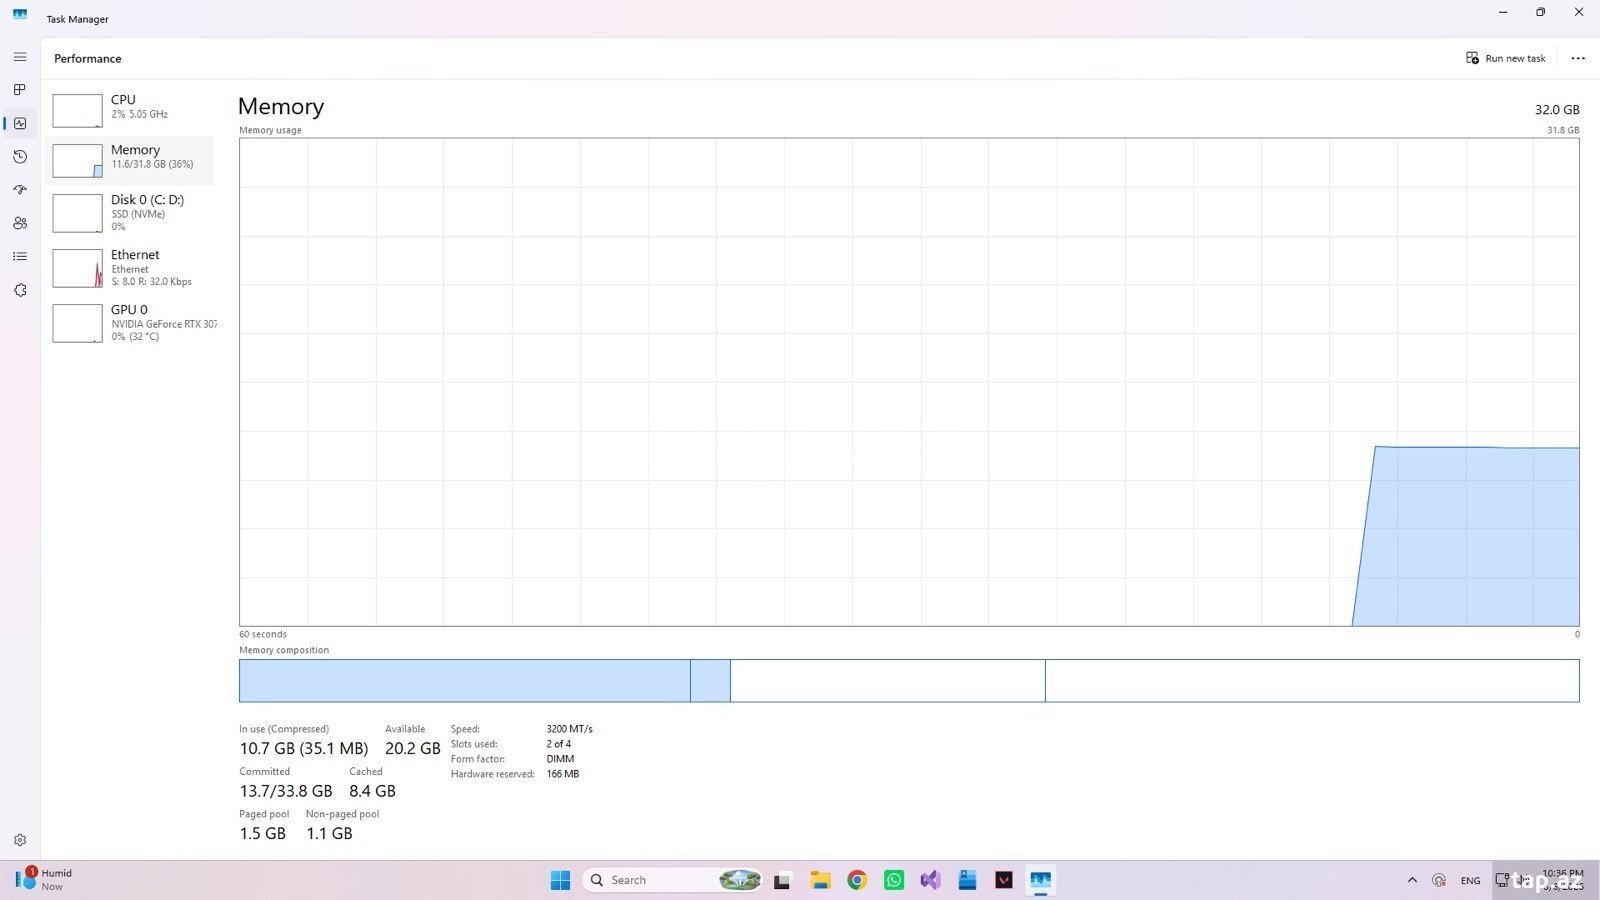Image resolution: width=1600 pixels, height=900 pixels.
Task: Go to the Processes page icon
Action: point(20,90)
